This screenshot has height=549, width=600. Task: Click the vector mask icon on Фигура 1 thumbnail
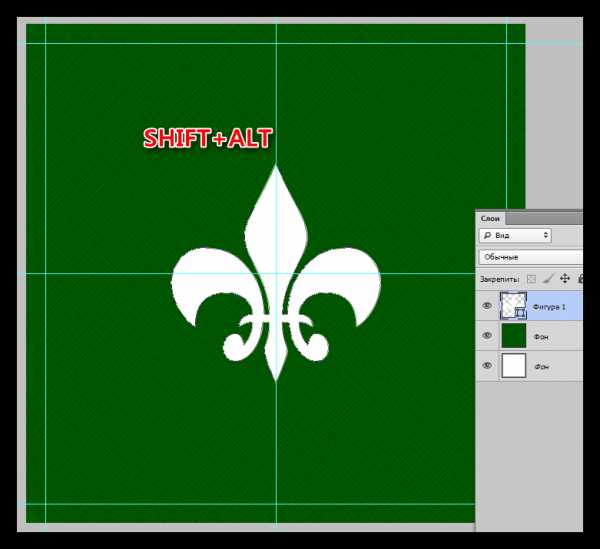click(x=520, y=313)
